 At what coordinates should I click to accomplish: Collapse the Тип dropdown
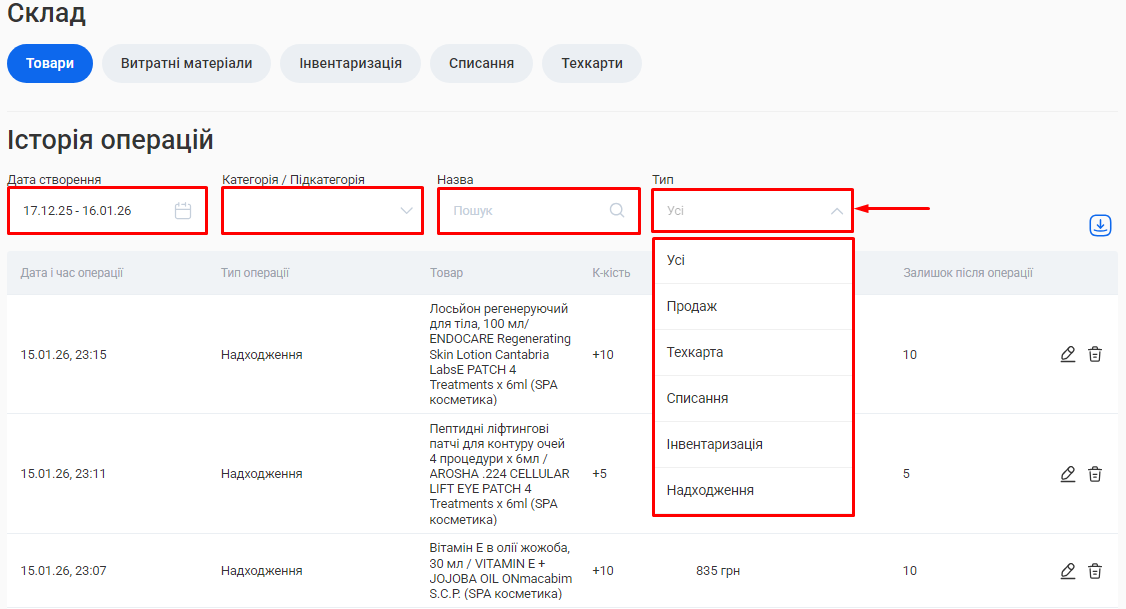(836, 211)
